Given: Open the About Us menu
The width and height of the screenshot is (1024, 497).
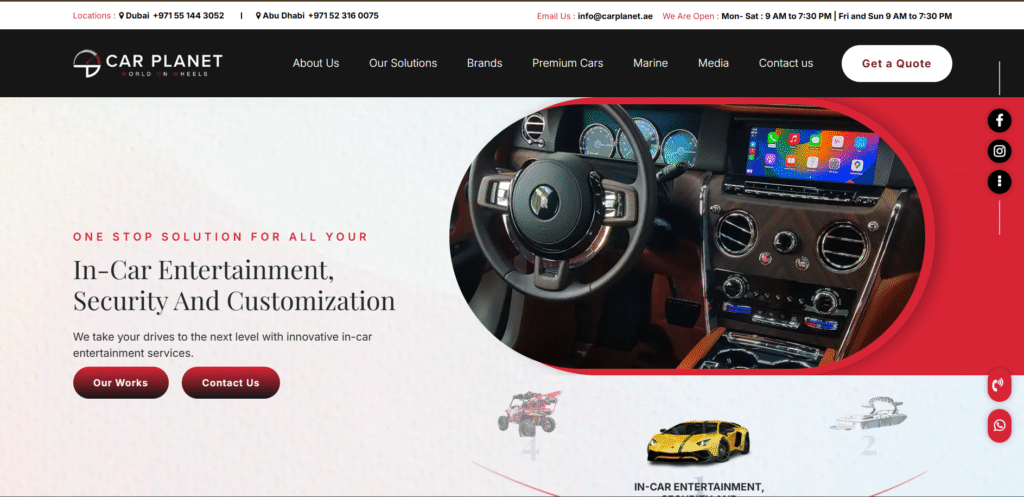Looking at the screenshot, I should [x=316, y=63].
